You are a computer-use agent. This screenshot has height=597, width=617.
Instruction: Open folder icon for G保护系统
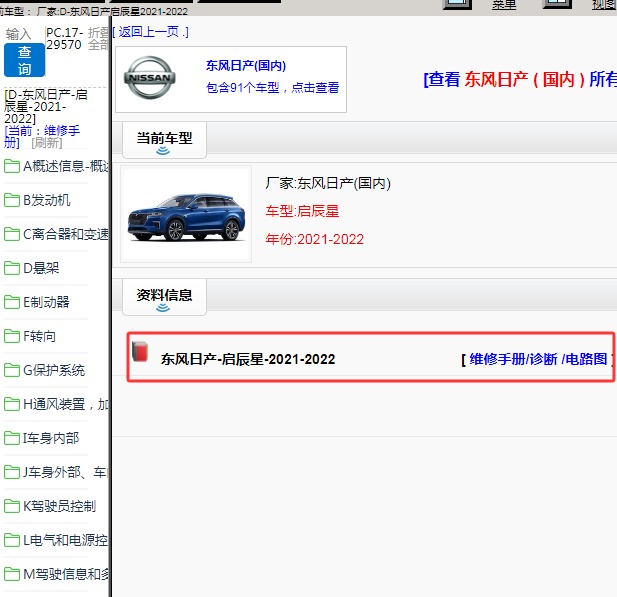(x=12, y=370)
